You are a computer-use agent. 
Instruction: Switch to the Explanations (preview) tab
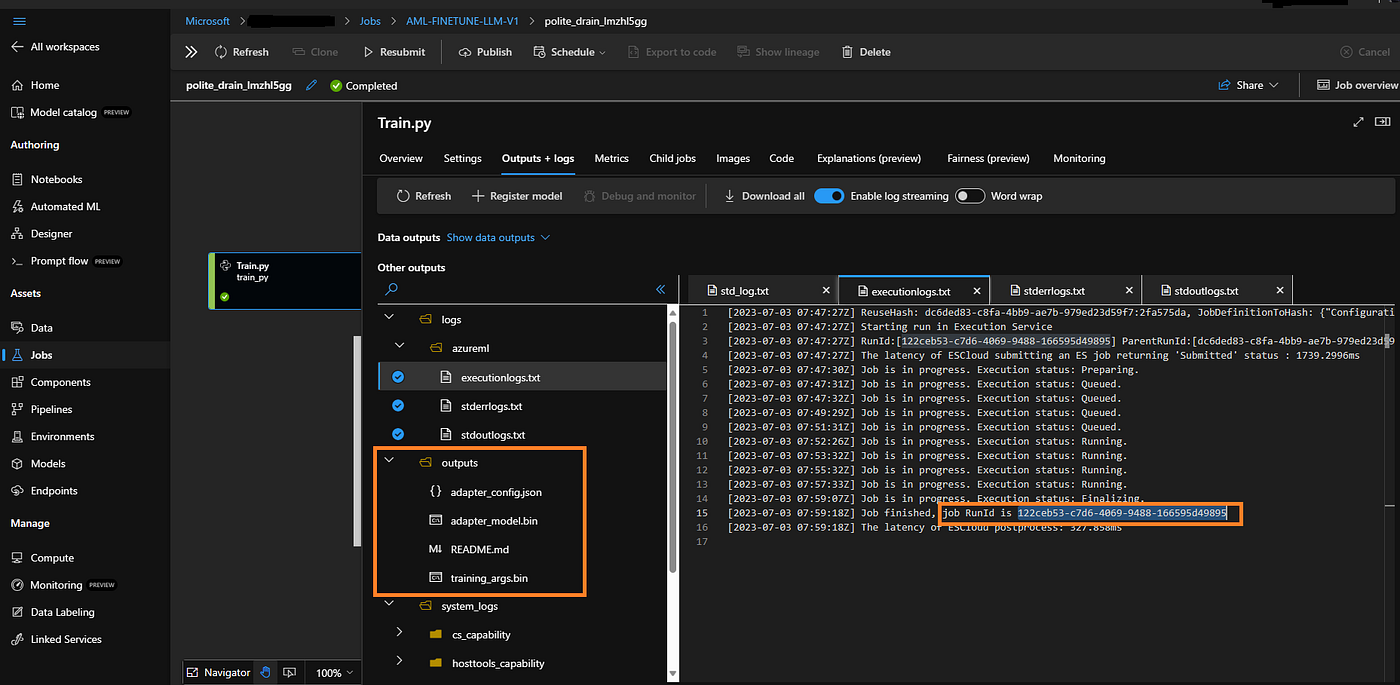(x=869, y=158)
